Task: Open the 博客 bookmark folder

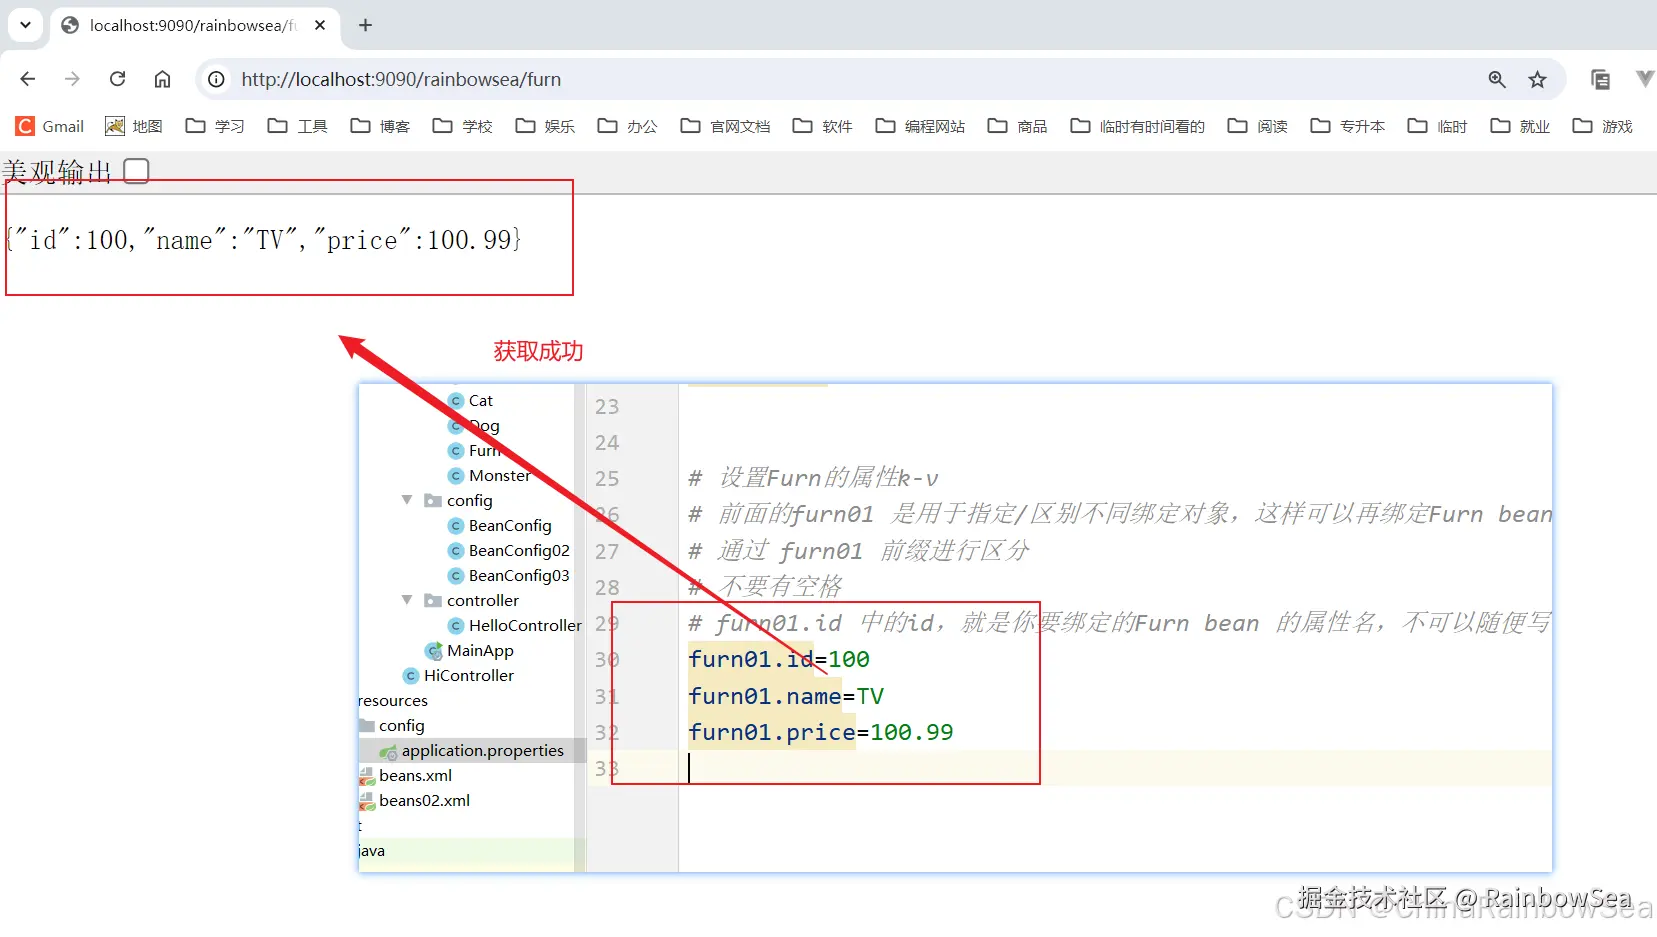Action: pyautogui.click(x=380, y=126)
